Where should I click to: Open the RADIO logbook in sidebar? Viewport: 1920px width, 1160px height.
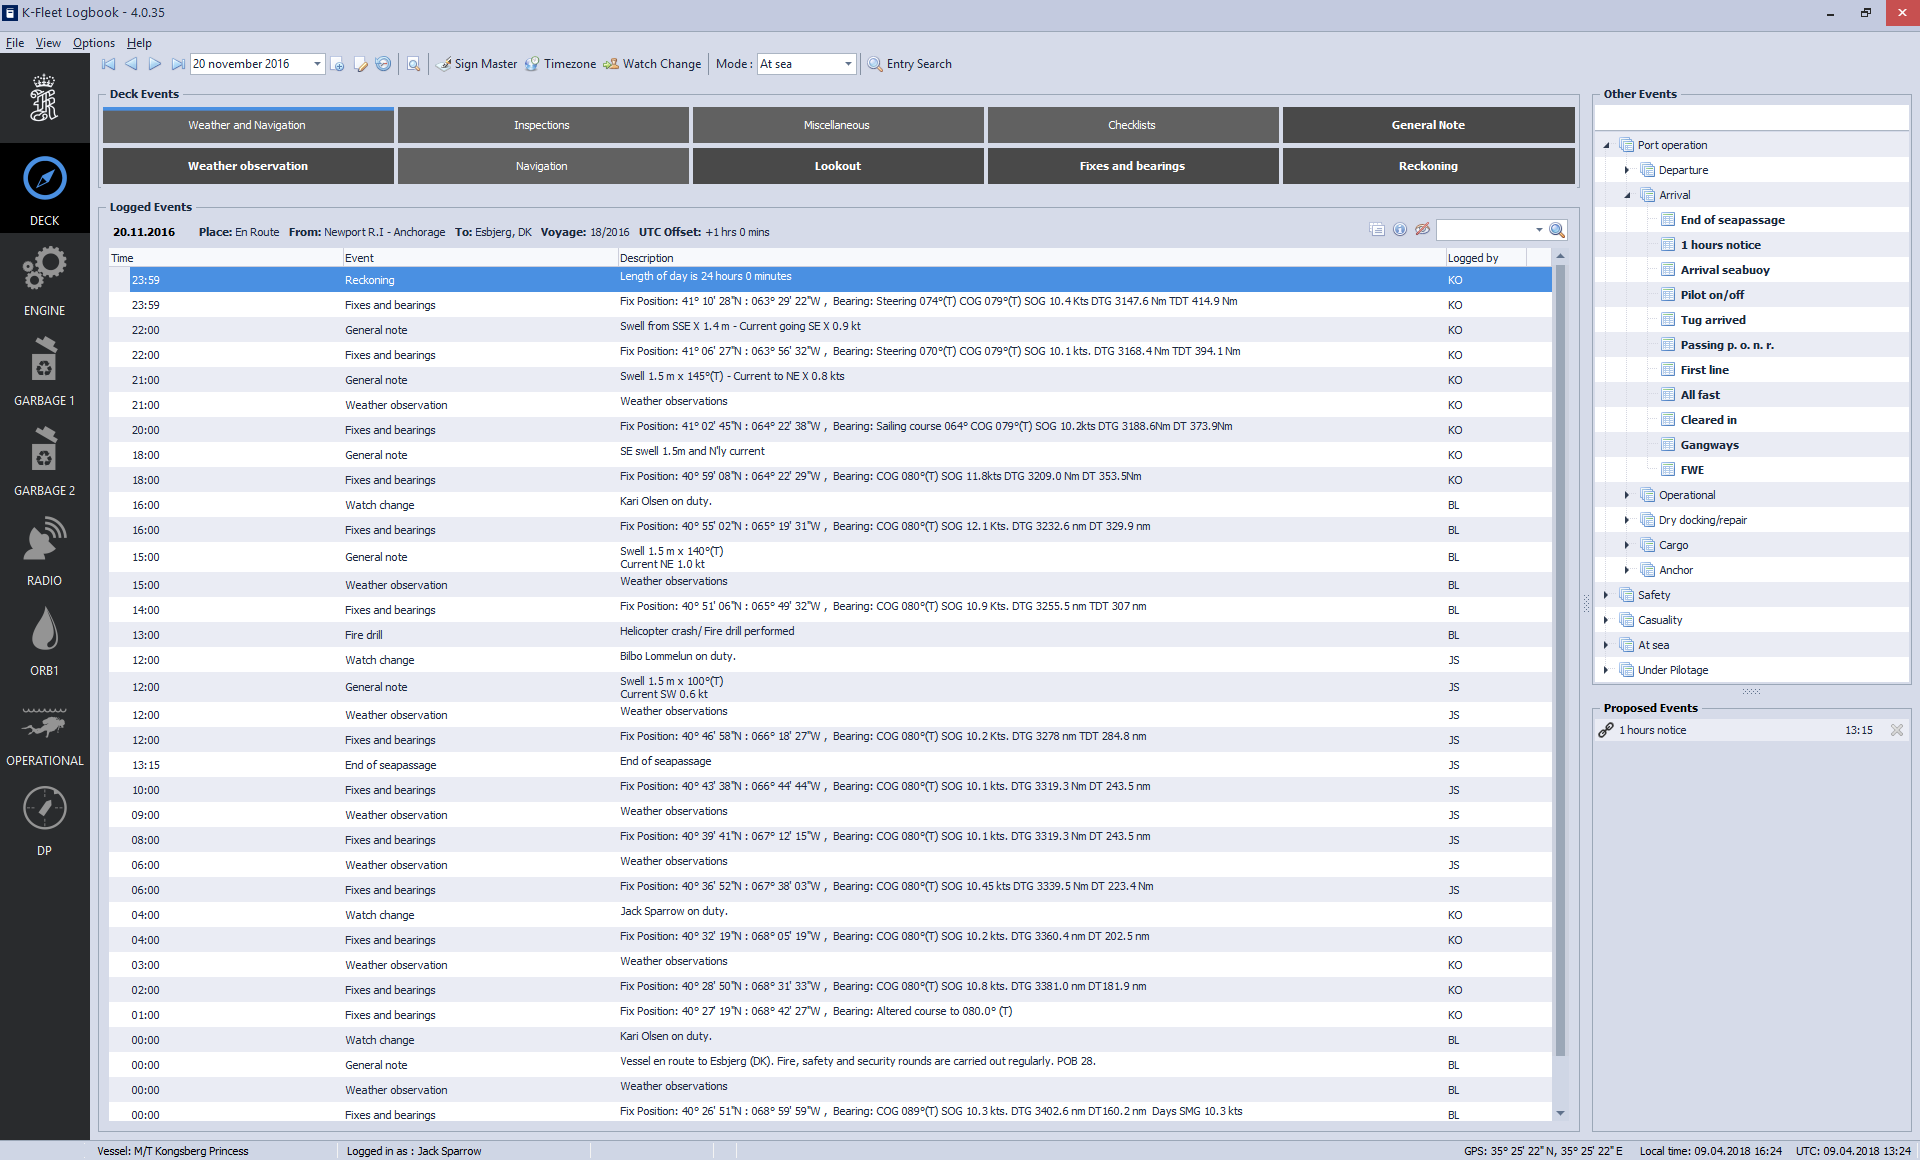coord(44,551)
